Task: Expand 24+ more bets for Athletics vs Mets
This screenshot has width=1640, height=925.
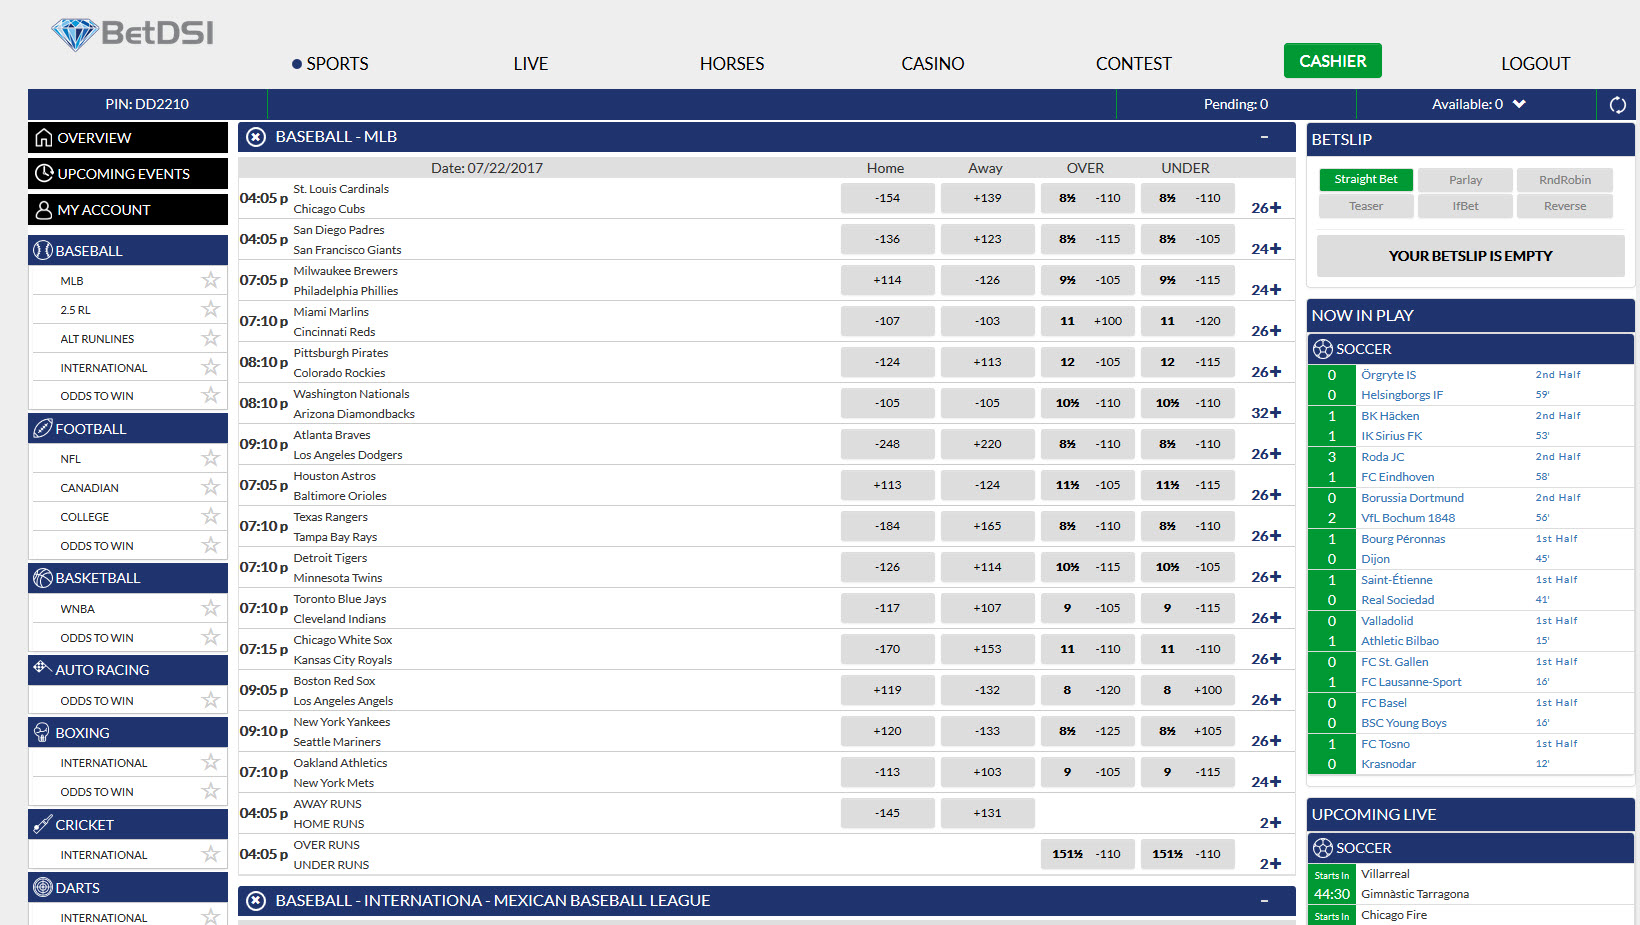Action: (1266, 782)
